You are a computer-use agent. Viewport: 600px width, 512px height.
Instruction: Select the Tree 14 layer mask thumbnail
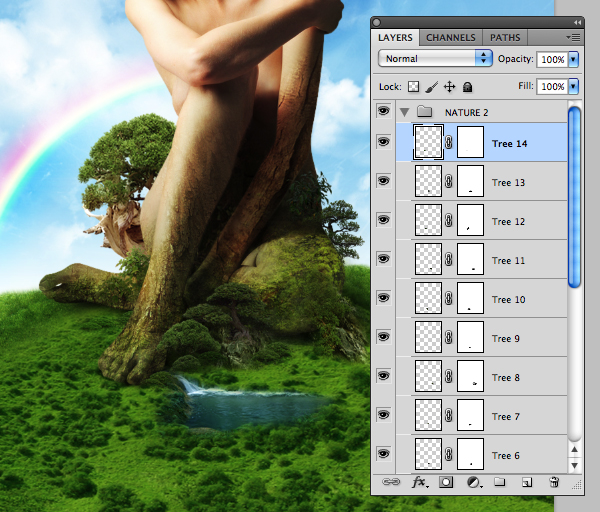click(x=470, y=142)
